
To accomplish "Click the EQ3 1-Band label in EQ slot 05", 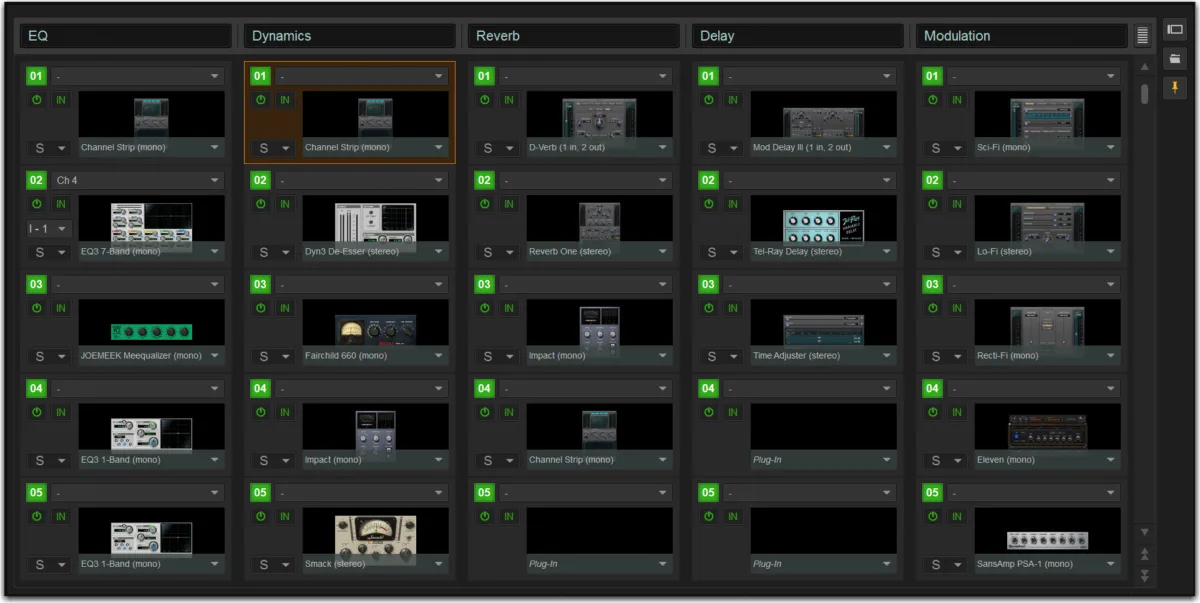I will click(x=120, y=564).
